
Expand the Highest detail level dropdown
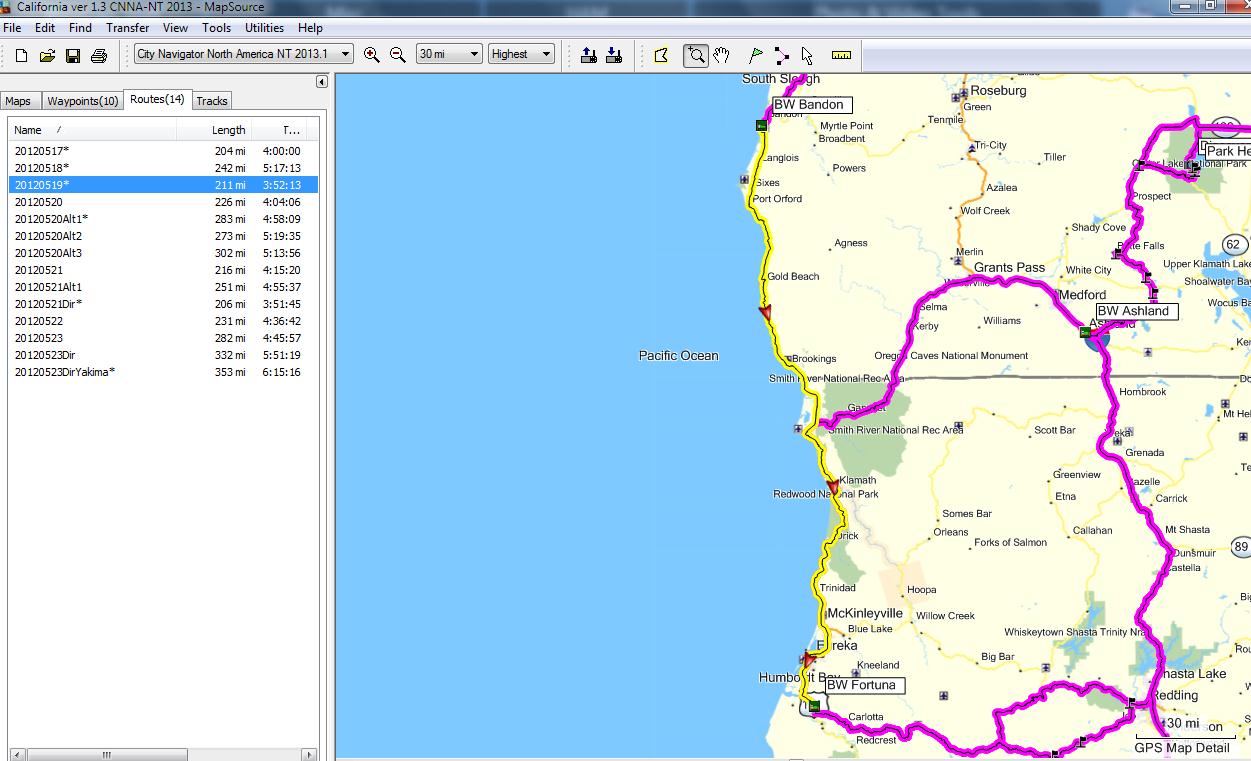click(546, 54)
